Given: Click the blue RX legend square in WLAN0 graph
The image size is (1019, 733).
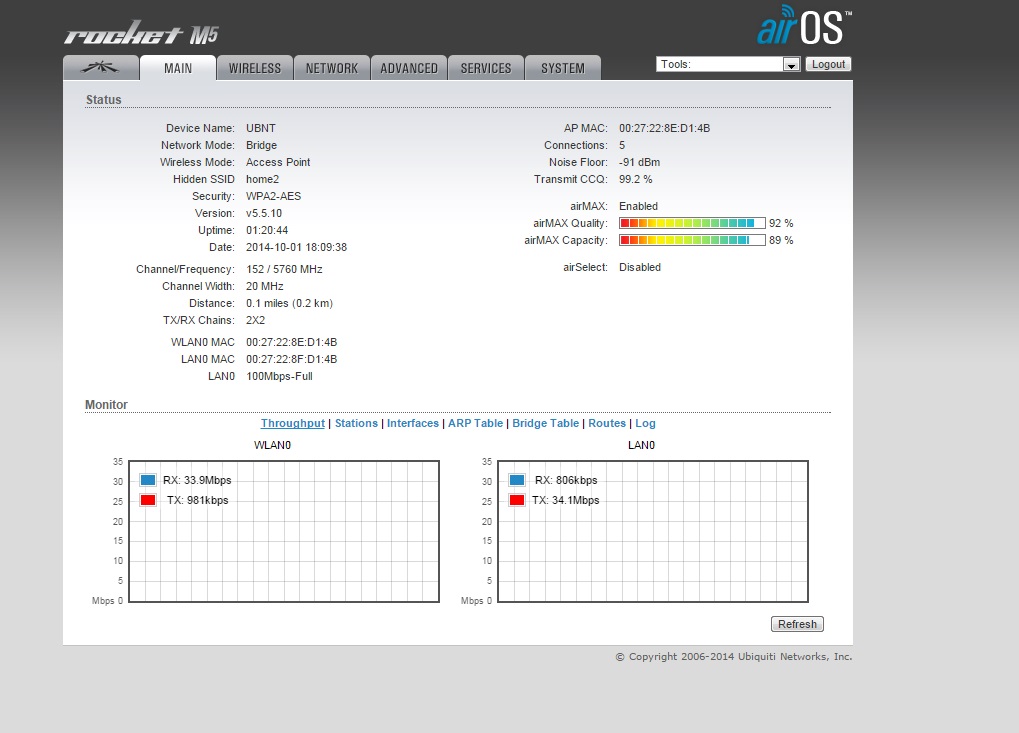Looking at the screenshot, I should tap(148, 480).
